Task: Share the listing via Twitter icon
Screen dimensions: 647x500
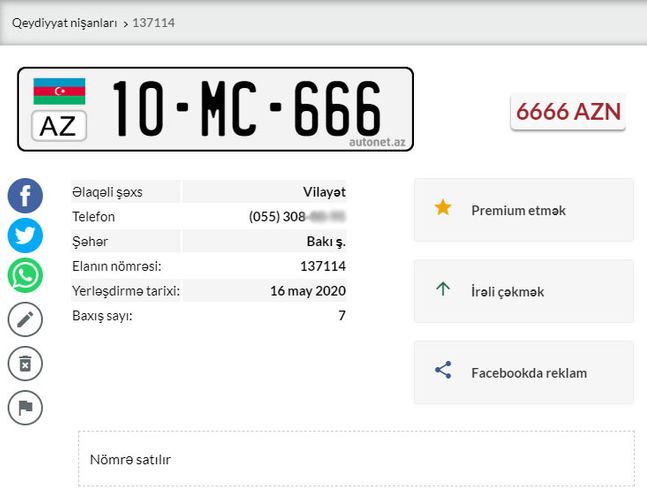Action: (x=25, y=235)
